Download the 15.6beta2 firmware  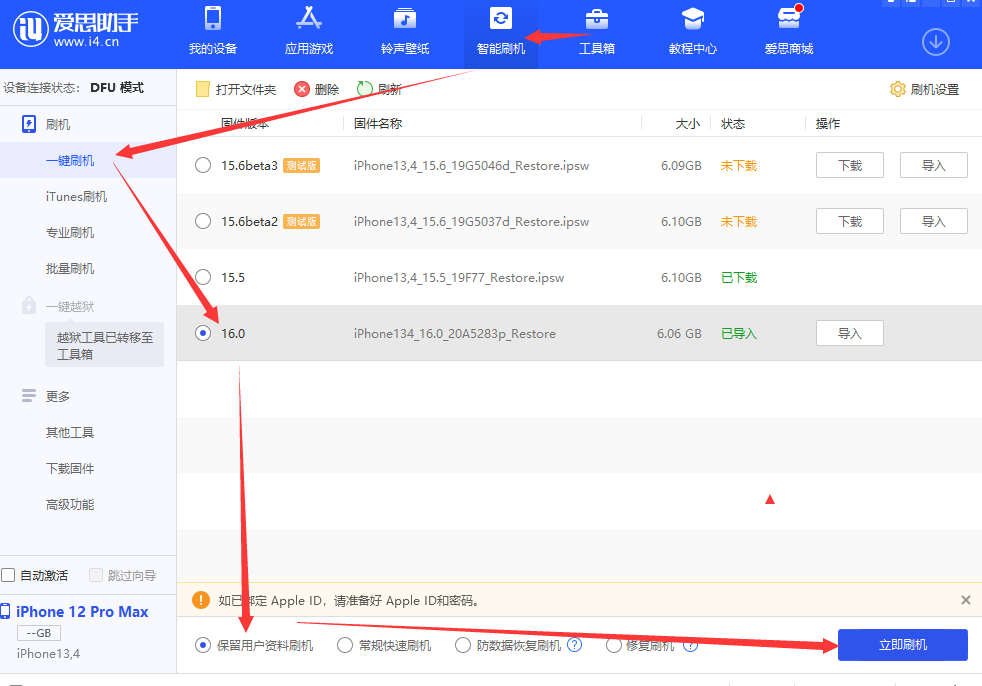850,221
